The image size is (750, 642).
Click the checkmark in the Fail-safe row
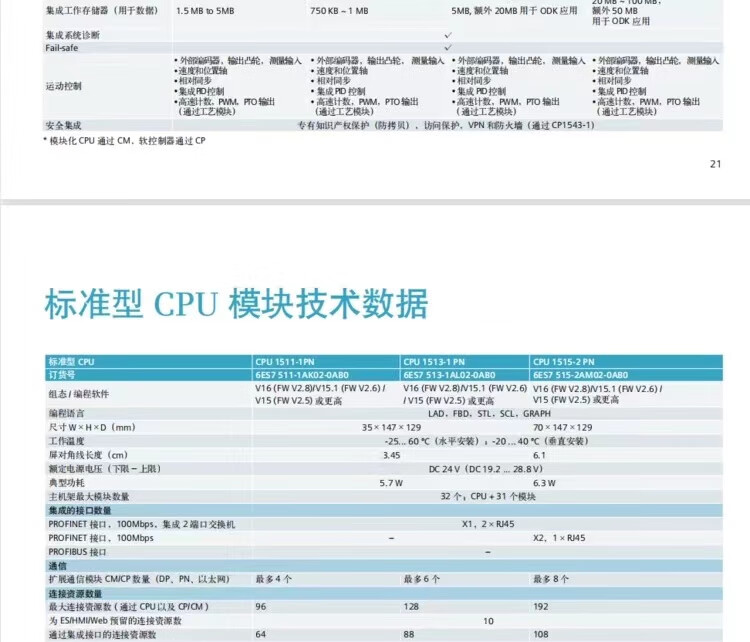[x=448, y=48]
